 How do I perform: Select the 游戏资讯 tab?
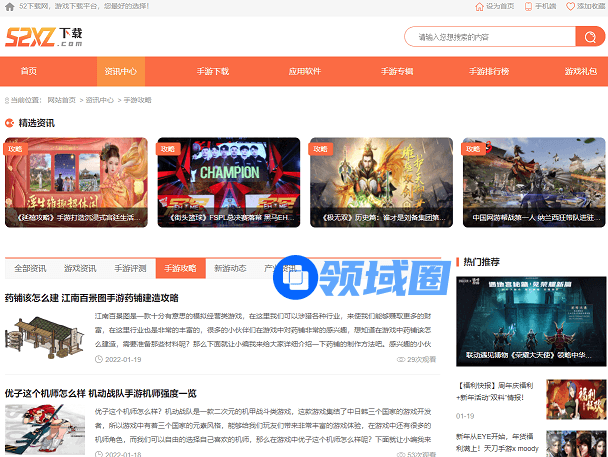coord(80,268)
